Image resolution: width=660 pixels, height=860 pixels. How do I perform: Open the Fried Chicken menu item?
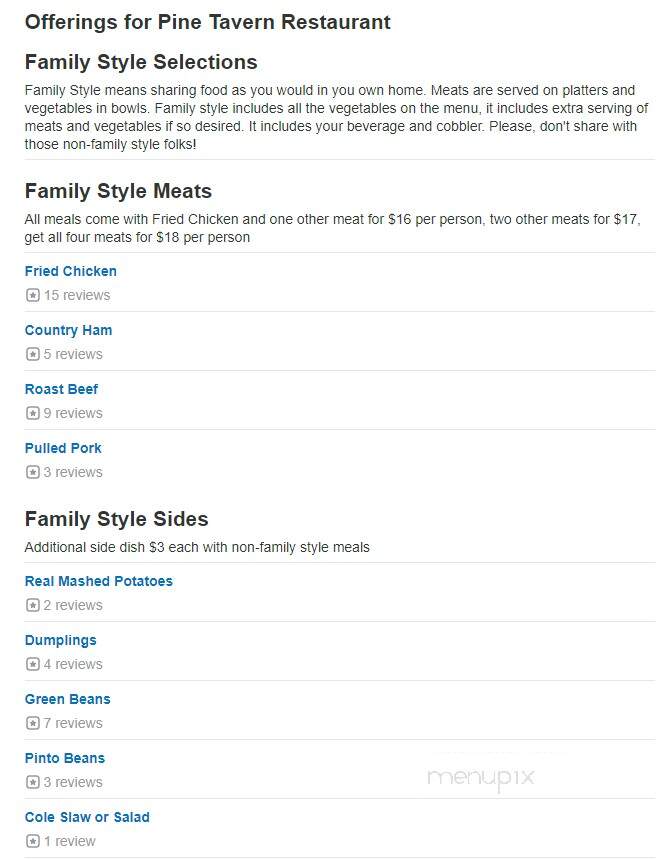[x=71, y=271]
